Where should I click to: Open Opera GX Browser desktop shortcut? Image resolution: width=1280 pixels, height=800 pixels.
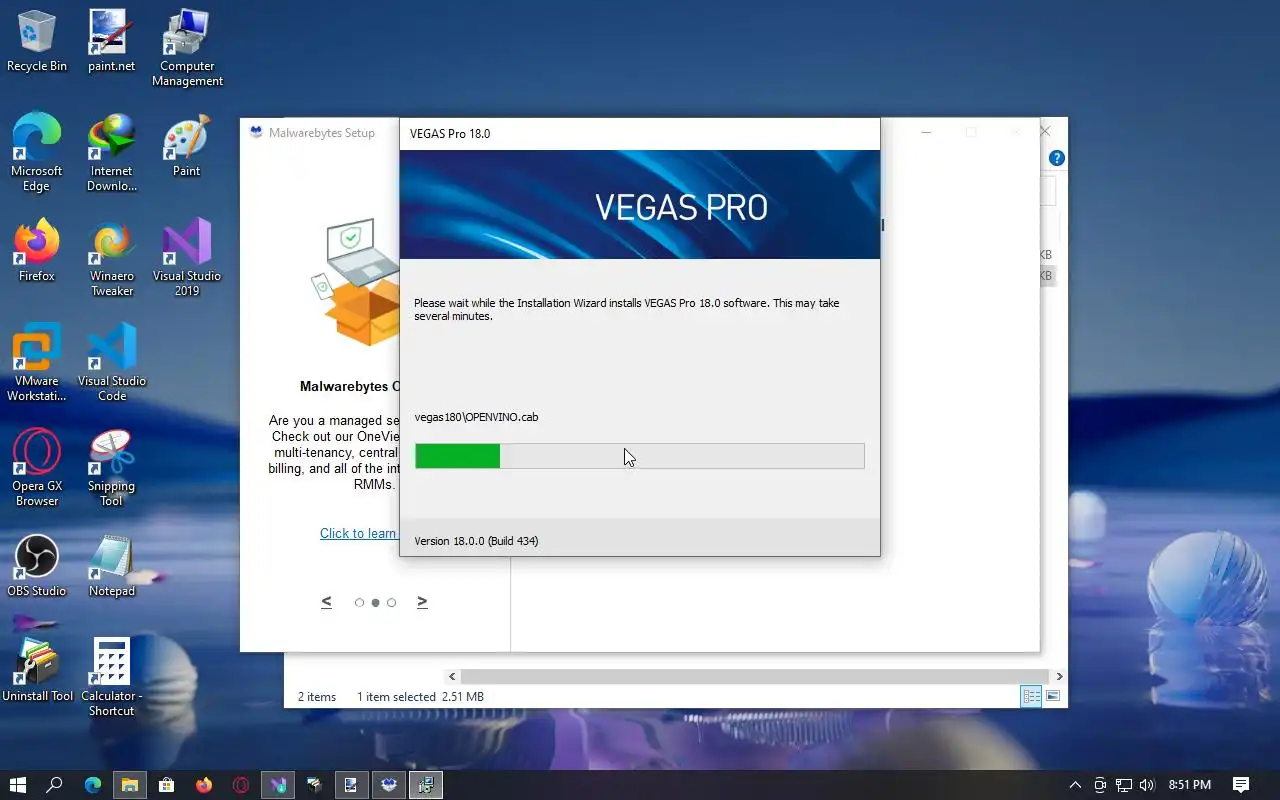coord(37,468)
